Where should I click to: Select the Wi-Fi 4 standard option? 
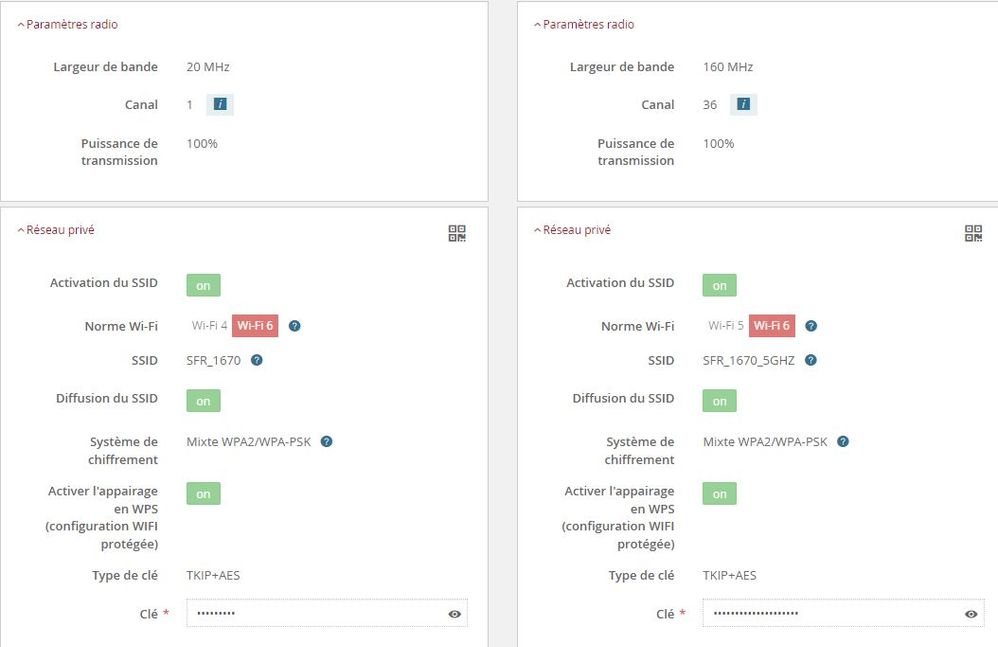pos(210,326)
